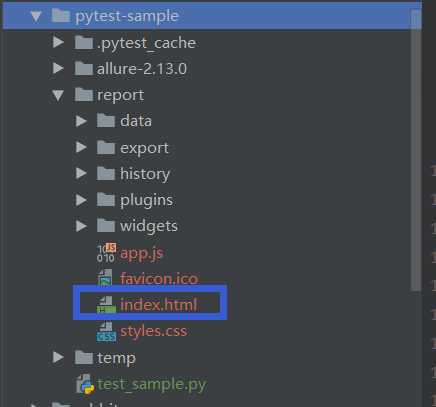Select the index.html file name
This screenshot has height=407, width=436.
[x=159, y=305]
